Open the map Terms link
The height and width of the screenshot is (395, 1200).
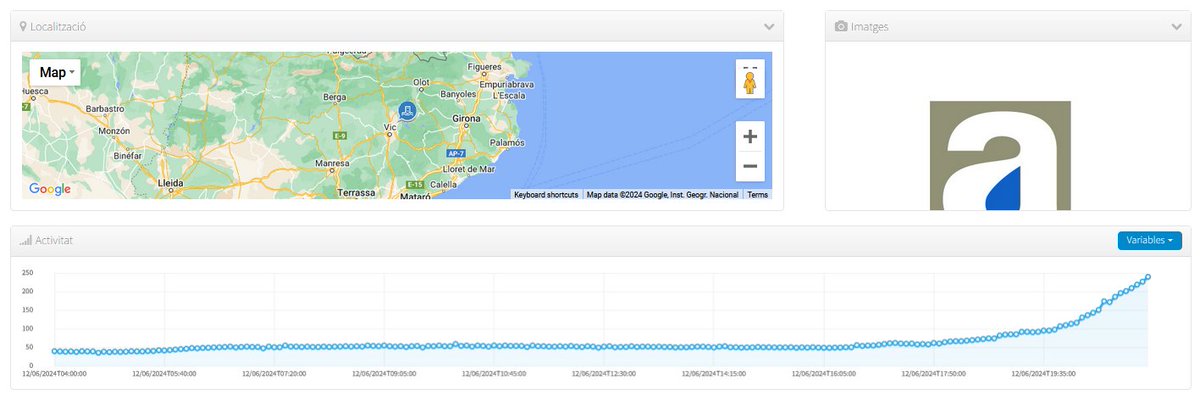[x=758, y=195]
